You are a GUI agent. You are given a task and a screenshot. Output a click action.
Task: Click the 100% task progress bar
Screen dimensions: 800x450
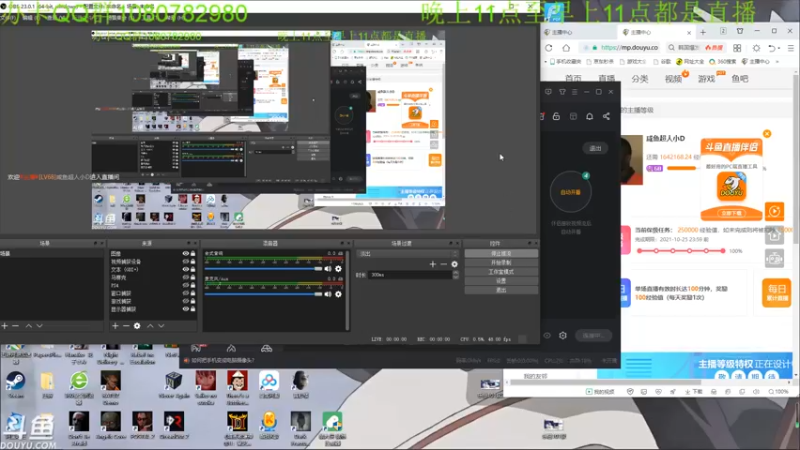point(681,251)
